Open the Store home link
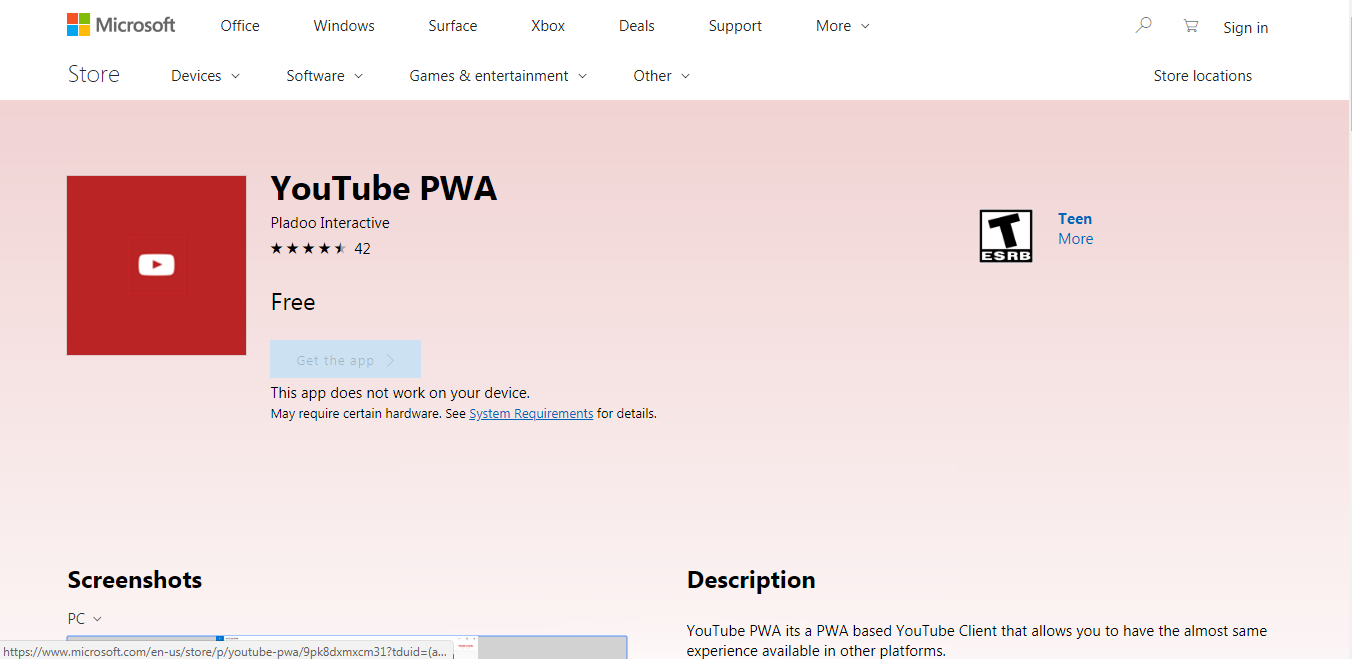The image size is (1352, 659). coord(94,74)
